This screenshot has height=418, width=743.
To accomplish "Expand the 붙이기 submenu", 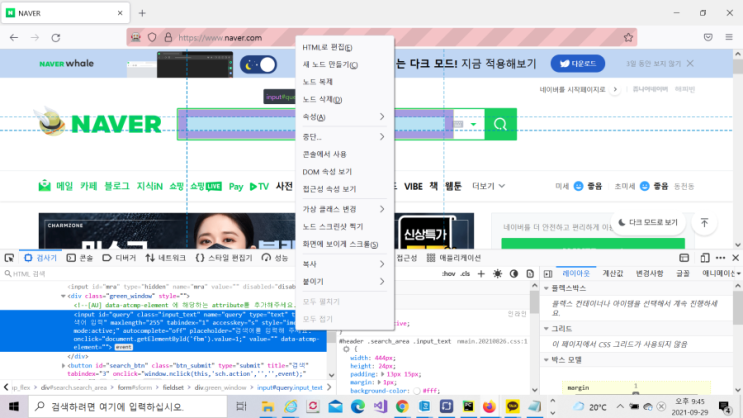I will (344, 282).
